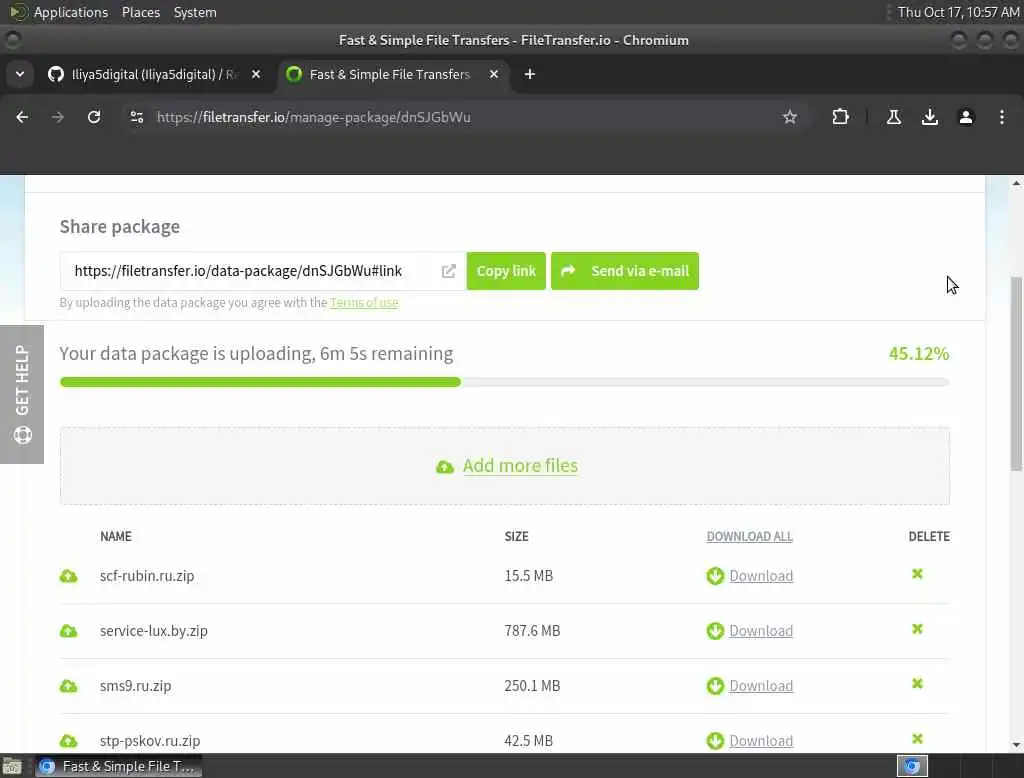
Task: Download service-lux.by.zip
Action: 761,630
